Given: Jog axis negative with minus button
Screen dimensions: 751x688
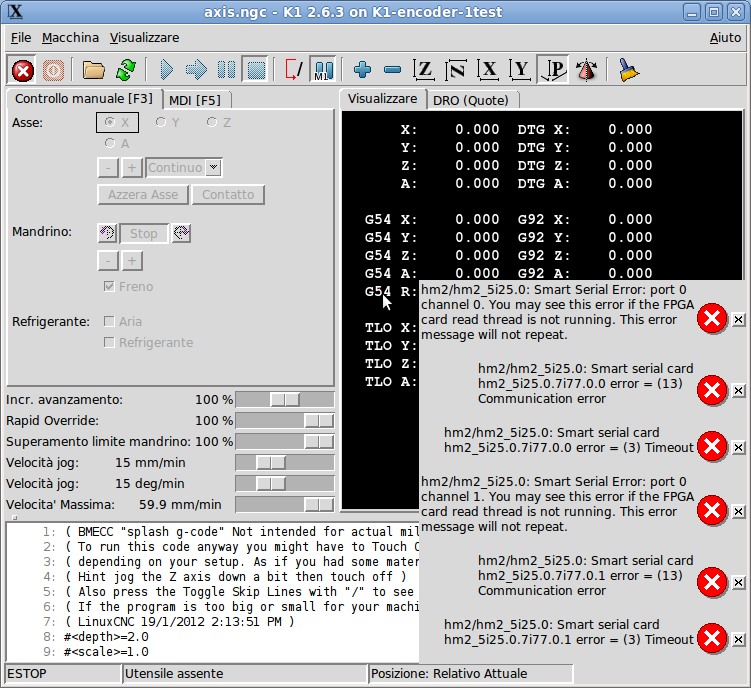Looking at the screenshot, I should click(x=108, y=168).
